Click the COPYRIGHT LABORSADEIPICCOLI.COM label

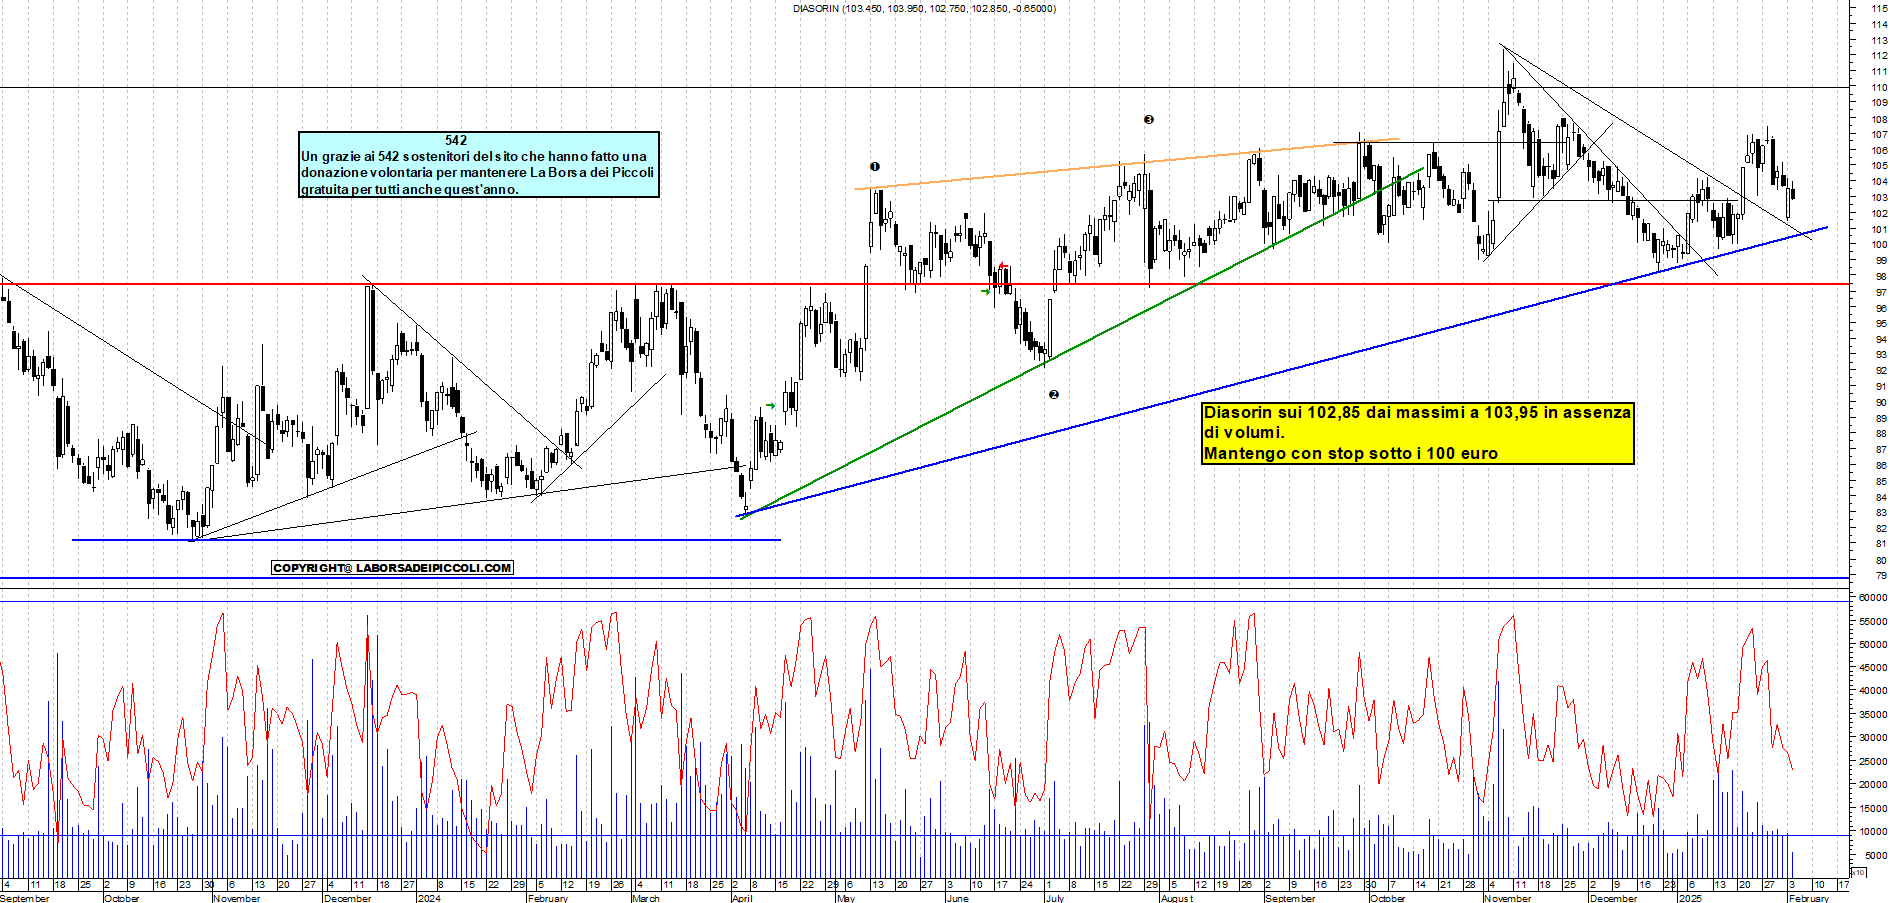392,568
